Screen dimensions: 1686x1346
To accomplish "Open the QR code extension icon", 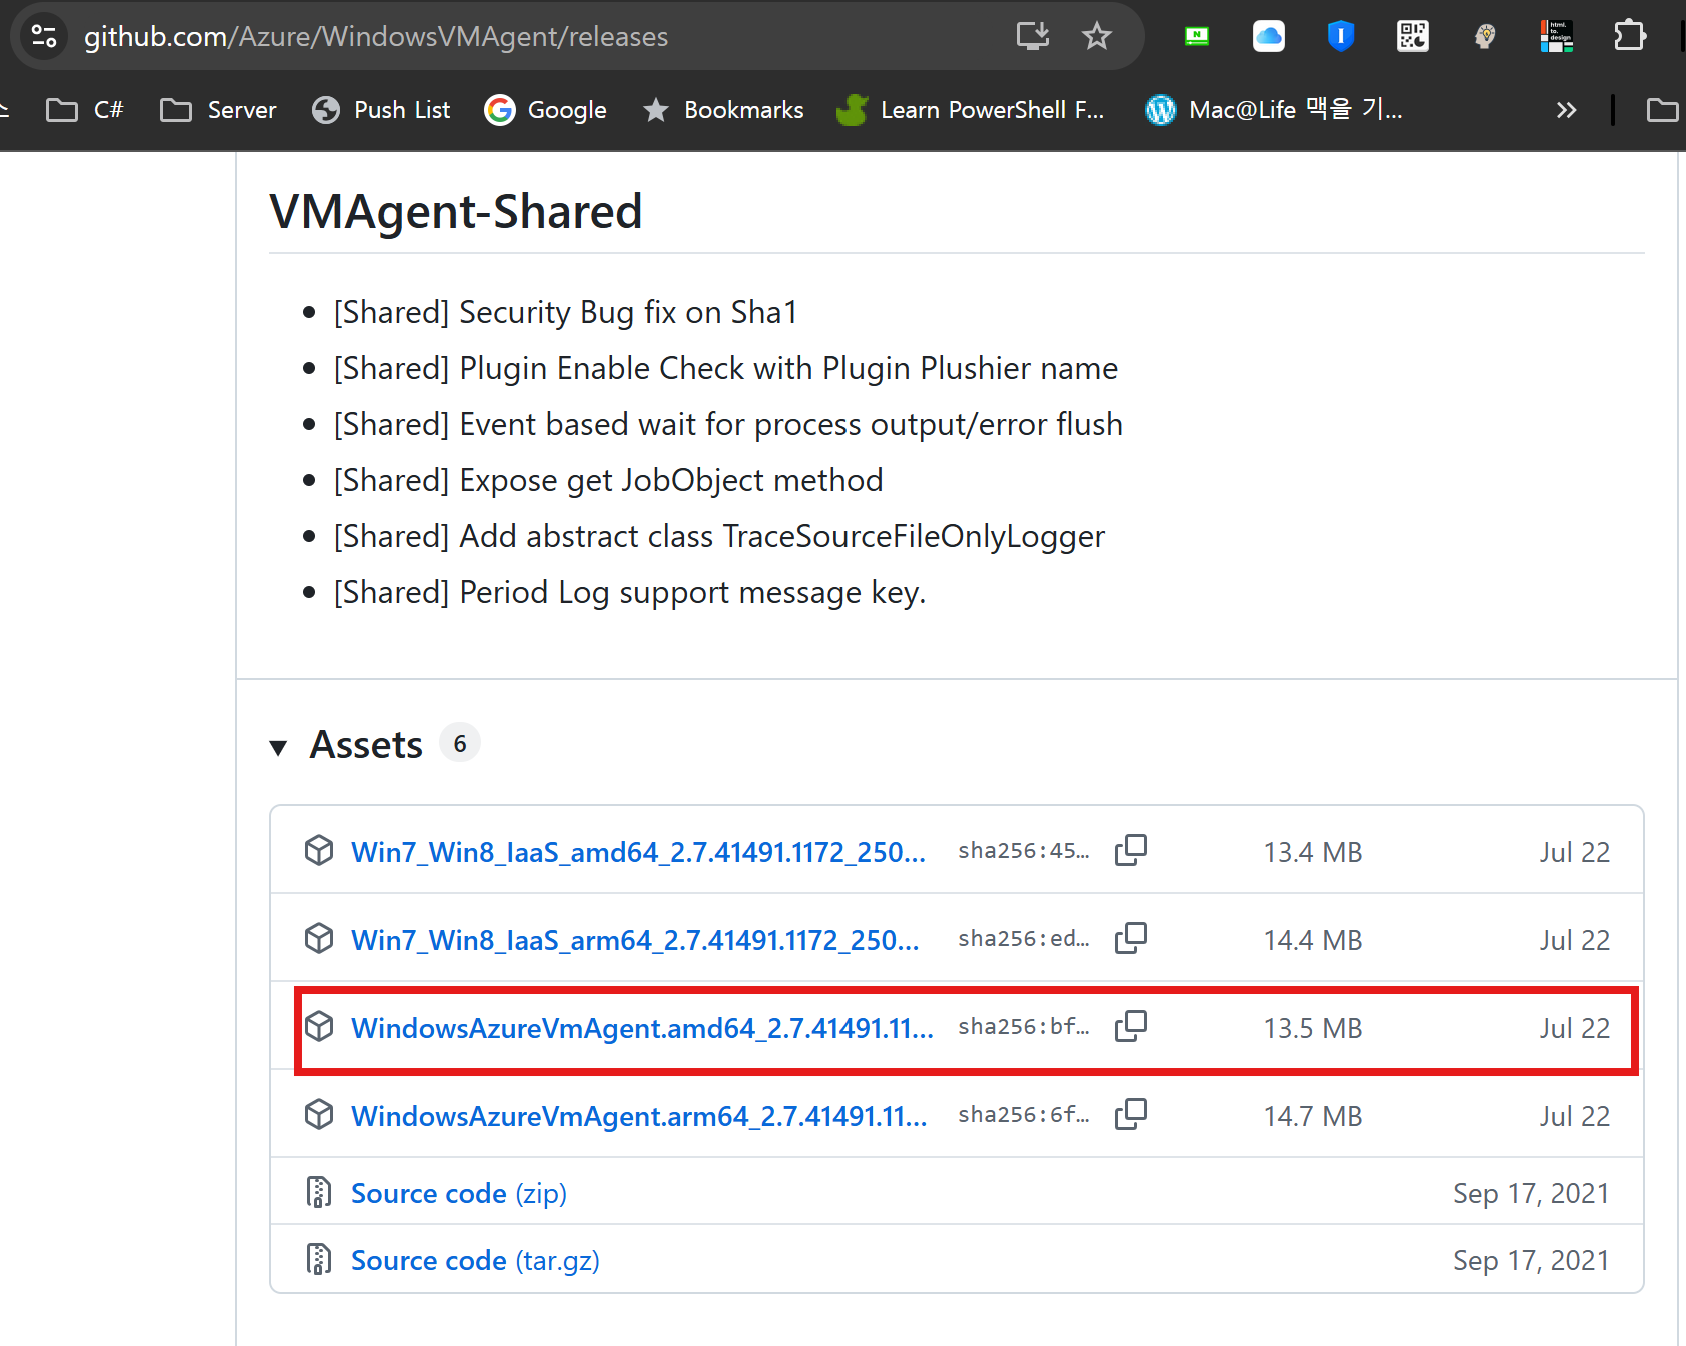I will click(1413, 36).
